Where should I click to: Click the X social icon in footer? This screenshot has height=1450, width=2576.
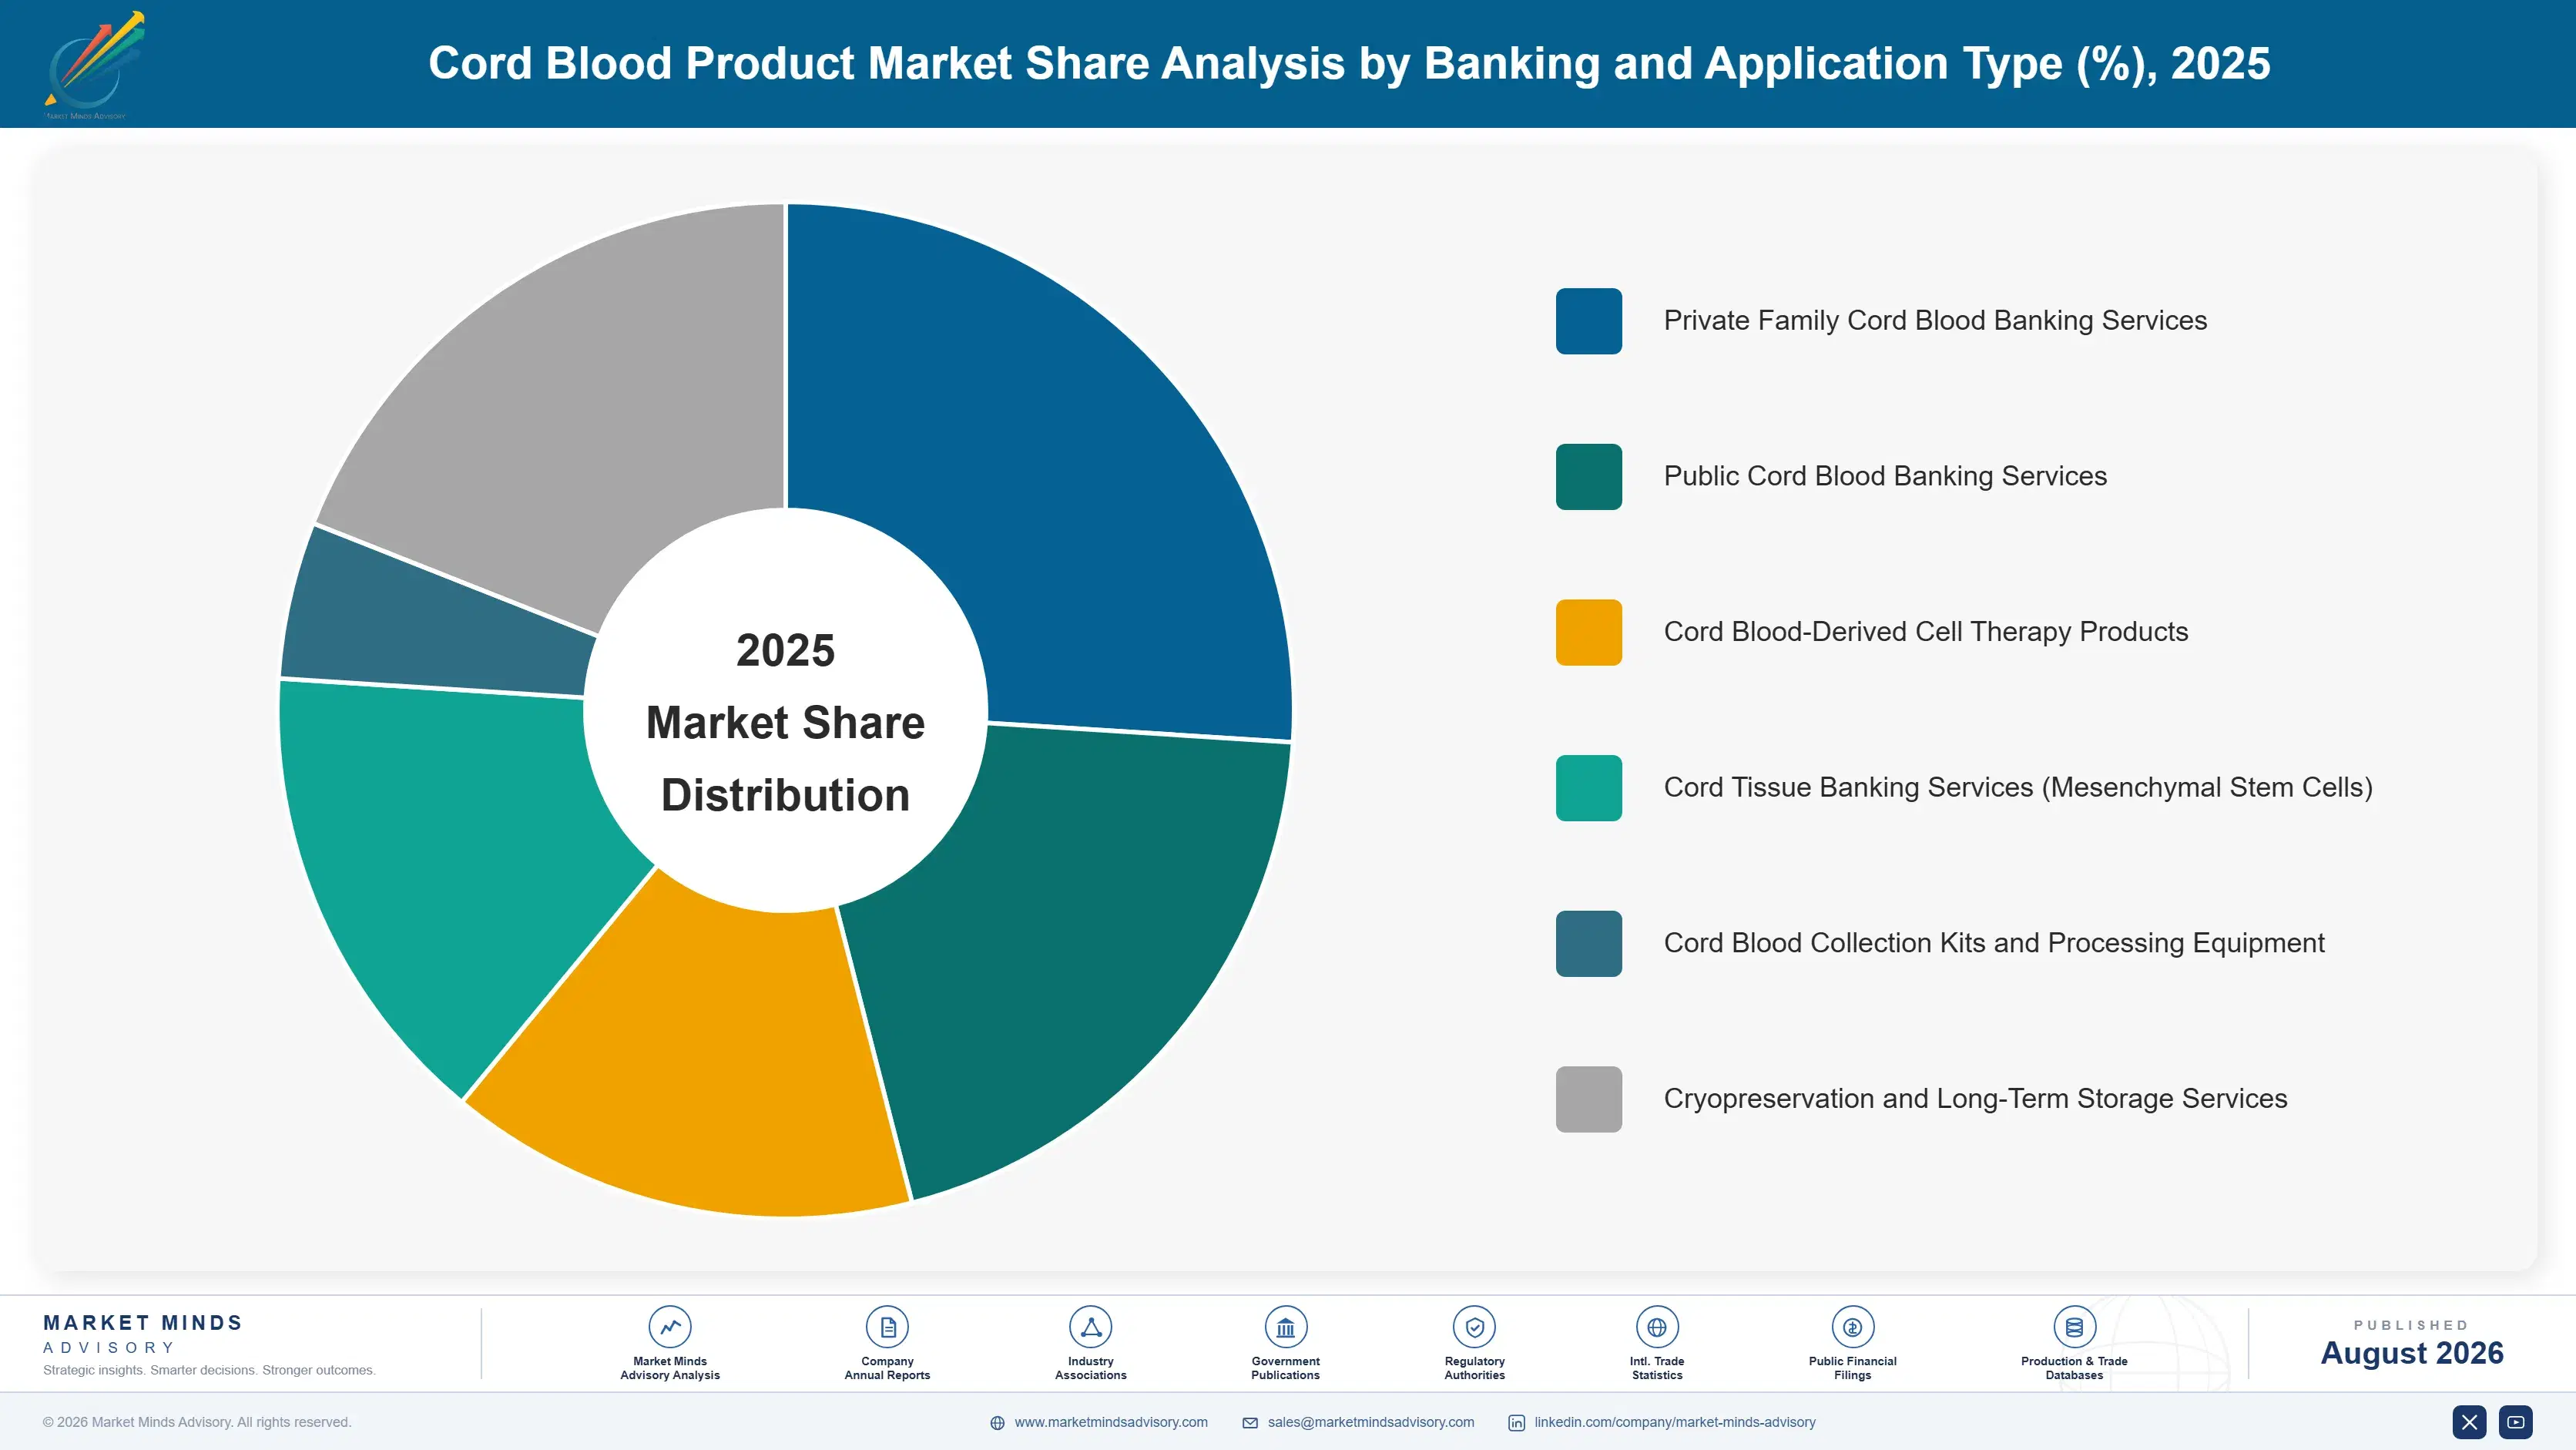[x=2469, y=1422]
